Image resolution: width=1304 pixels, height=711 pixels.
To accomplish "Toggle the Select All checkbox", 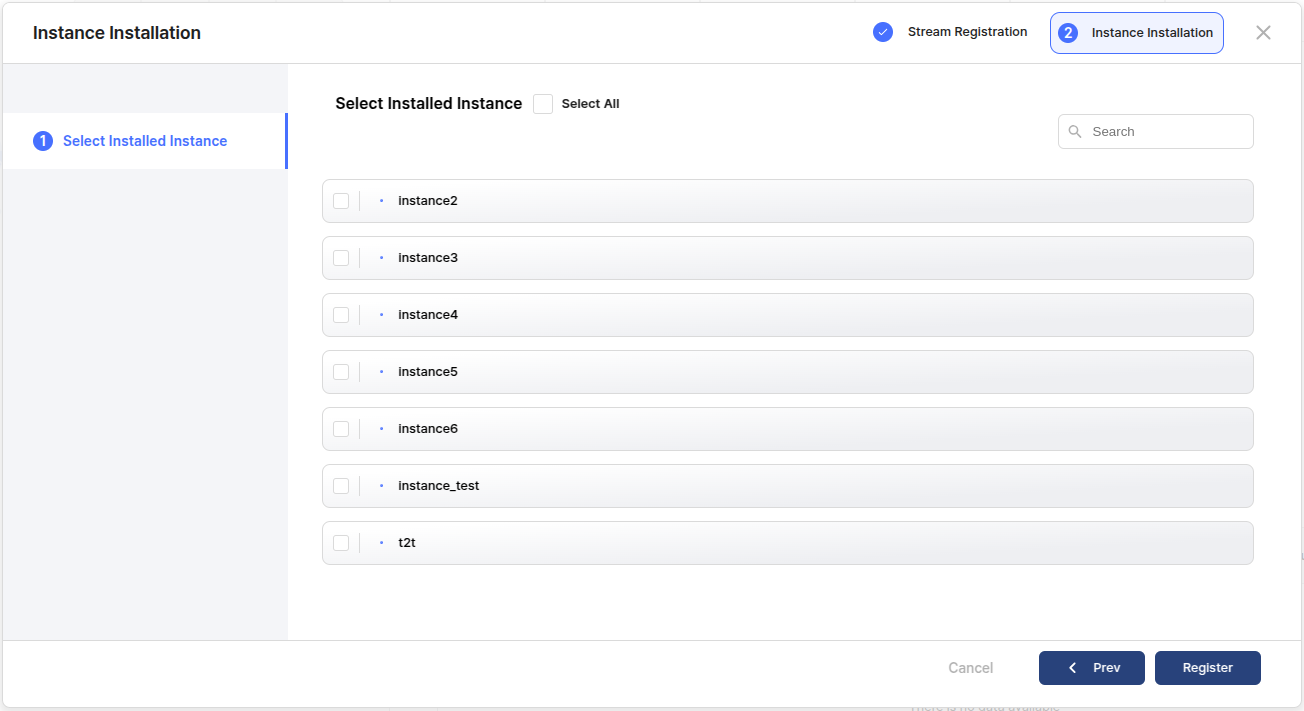I will coord(543,104).
